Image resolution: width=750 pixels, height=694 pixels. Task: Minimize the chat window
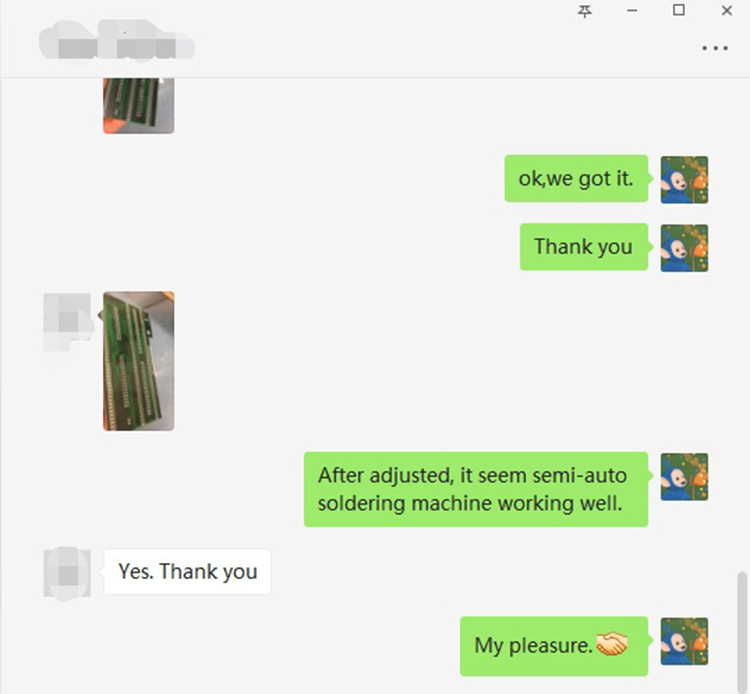(632, 11)
